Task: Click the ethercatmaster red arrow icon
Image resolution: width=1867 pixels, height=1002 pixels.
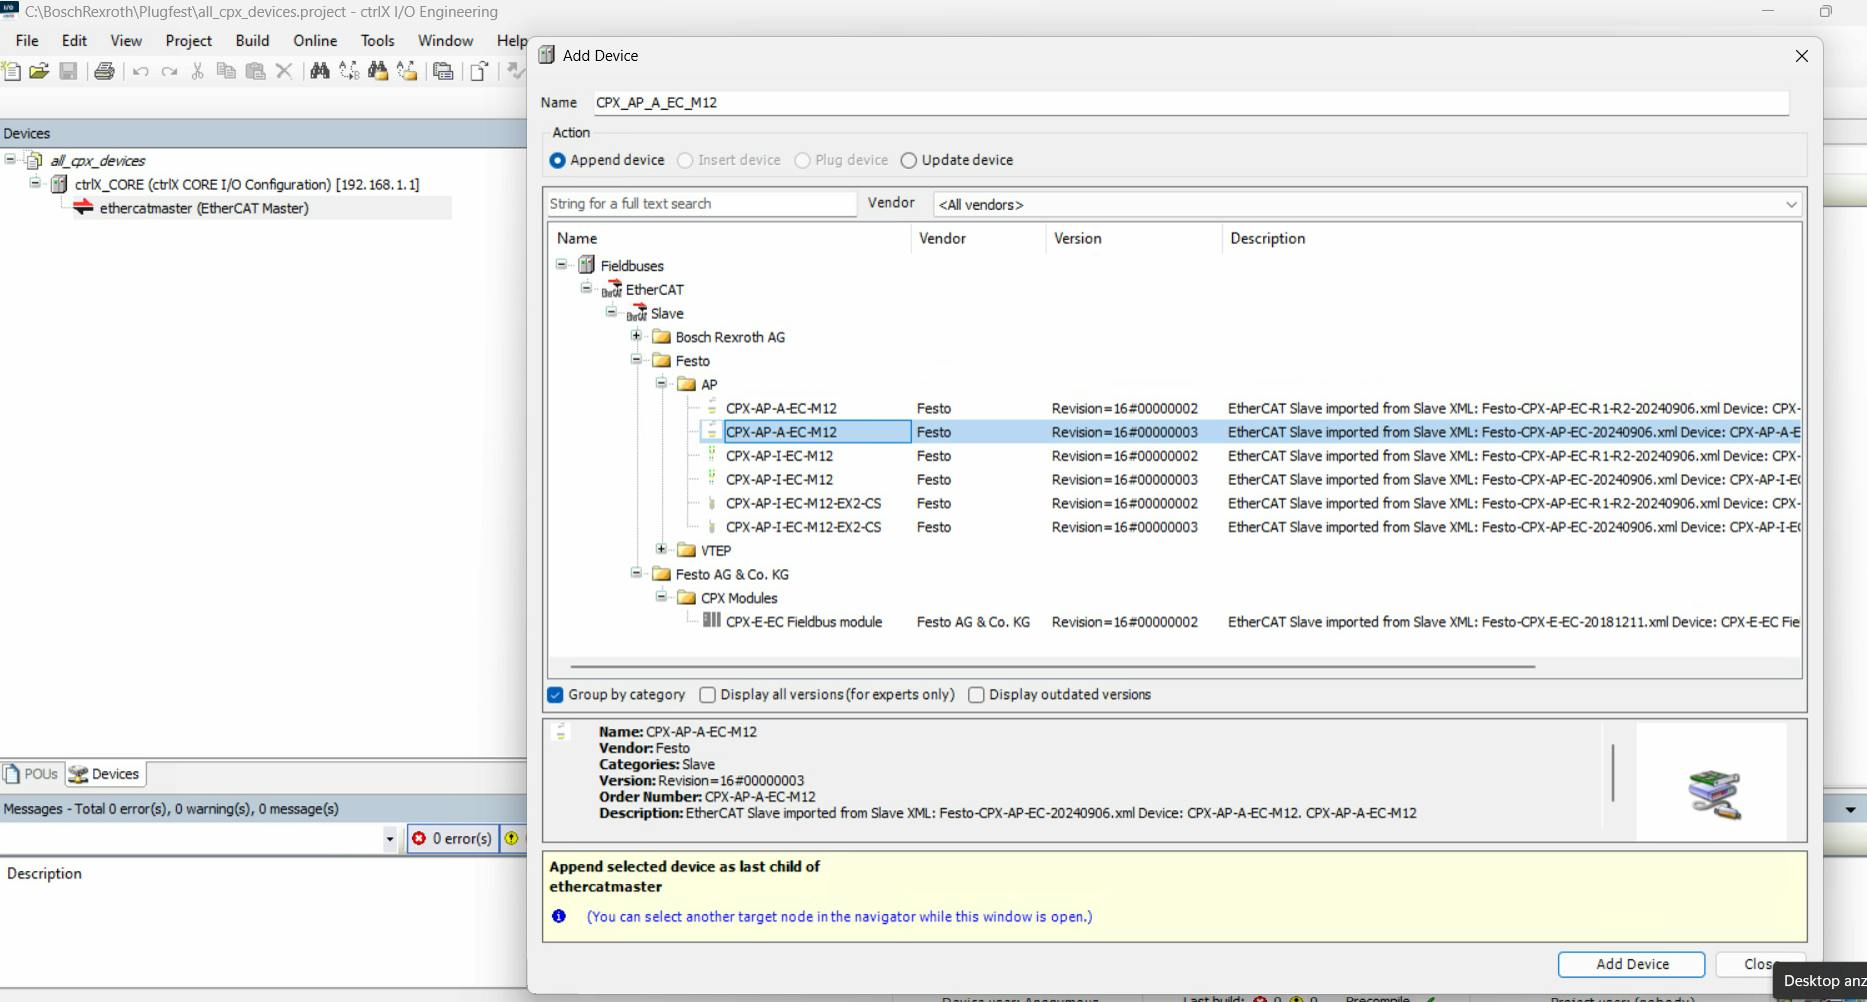Action: tap(83, 207)
